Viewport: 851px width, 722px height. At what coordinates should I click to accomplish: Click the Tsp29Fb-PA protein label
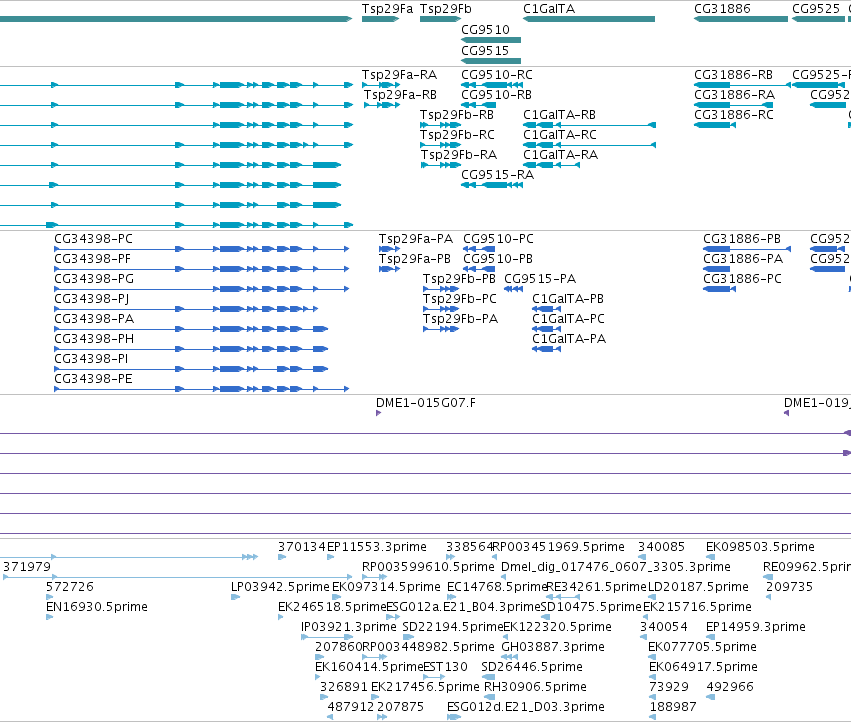pos(461,319)
